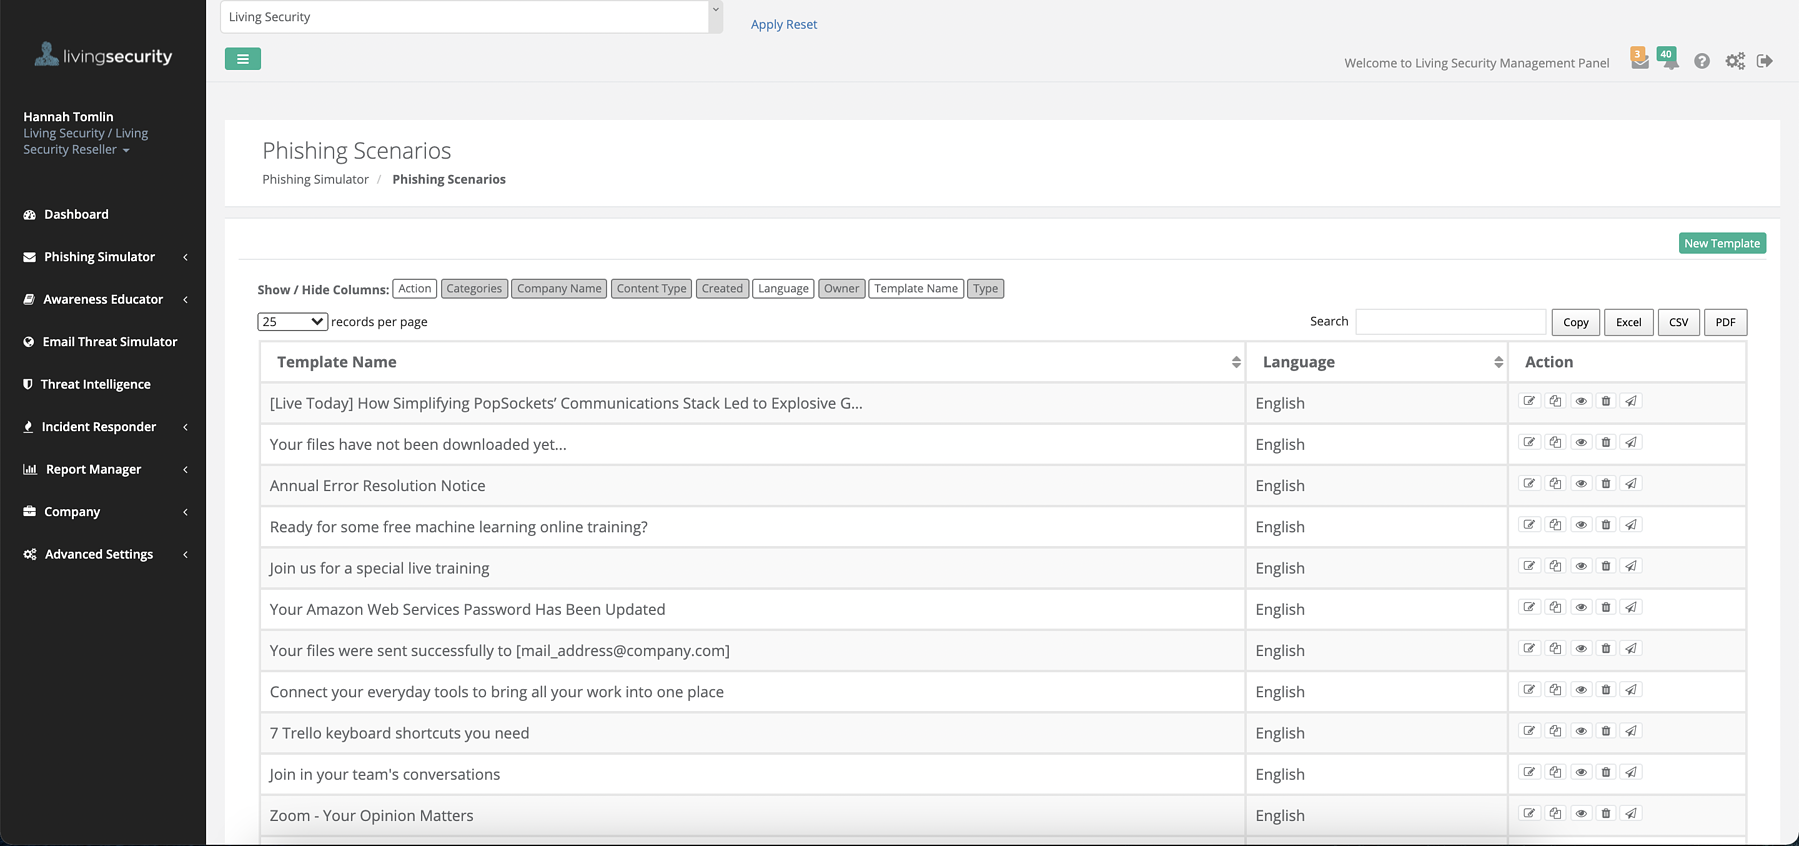Screen dimensions: 1799x846
Task: Click the hamburger sidebar toggle button
Action: tap(243, 59)
